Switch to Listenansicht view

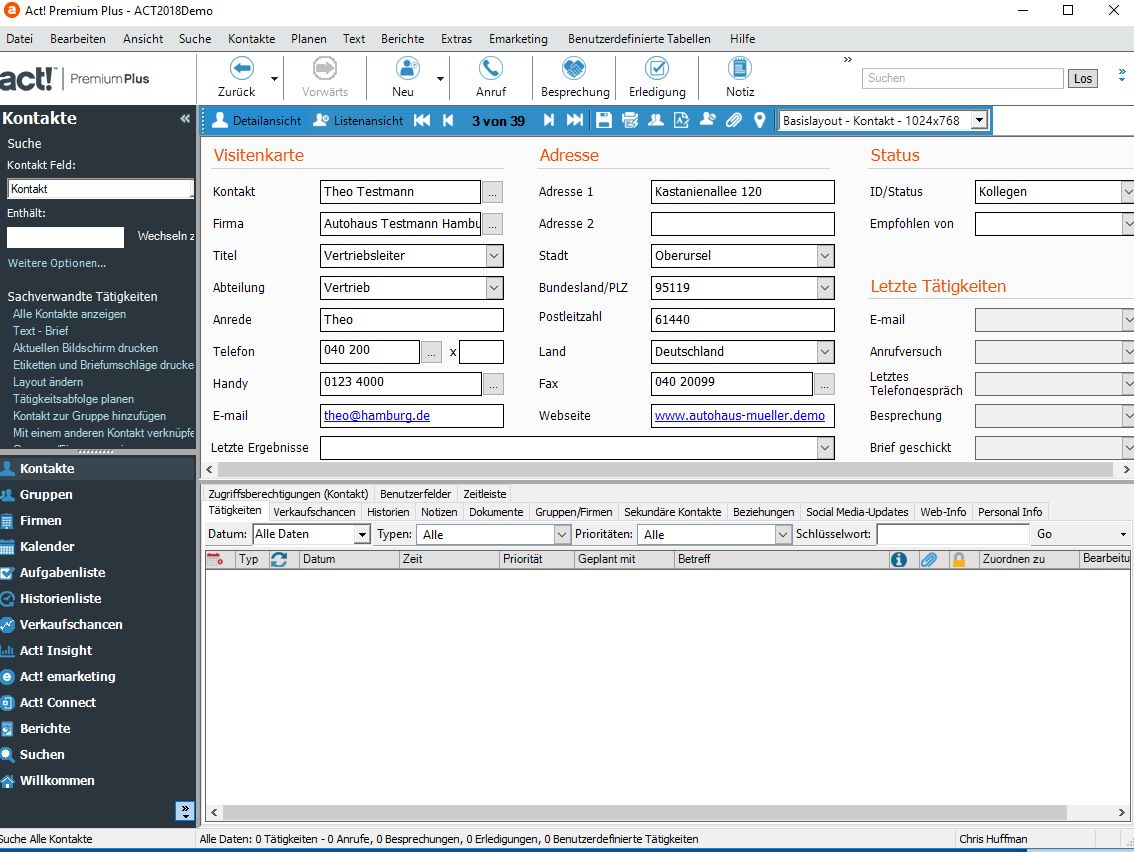358,121
